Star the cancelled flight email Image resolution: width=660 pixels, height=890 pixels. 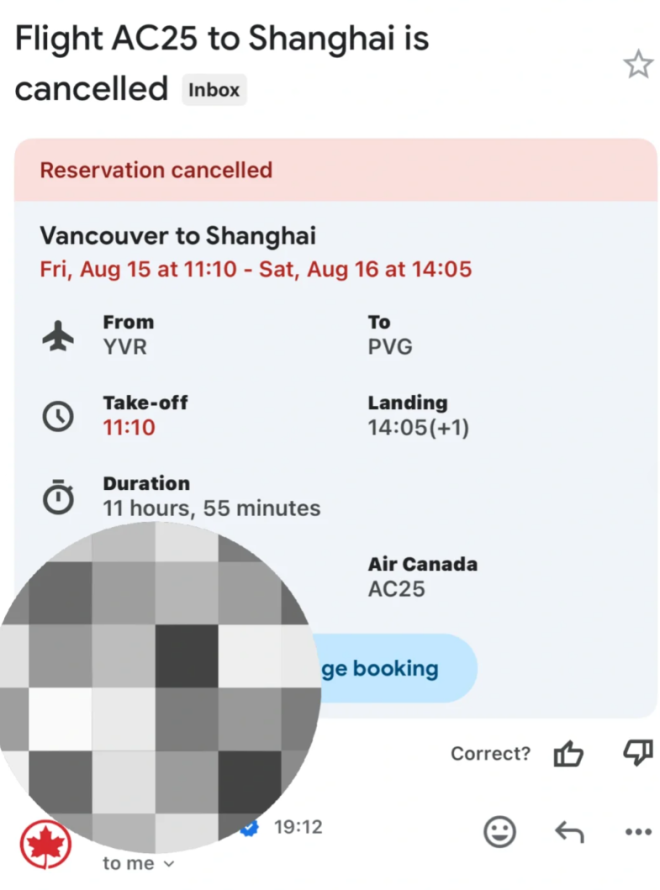click(637, 66)
